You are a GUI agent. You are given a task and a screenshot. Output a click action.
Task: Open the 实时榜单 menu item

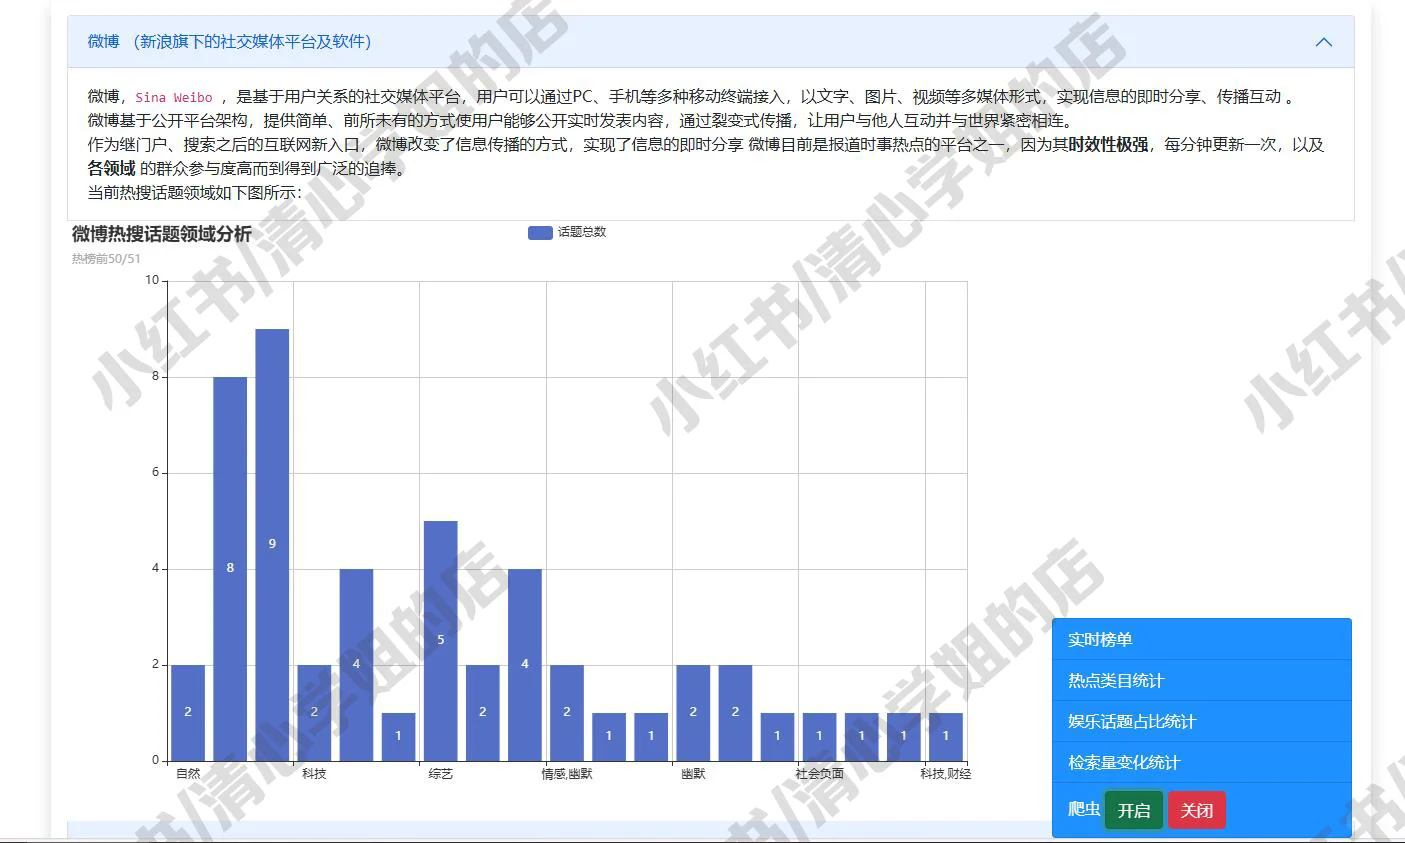(1201, 639)
